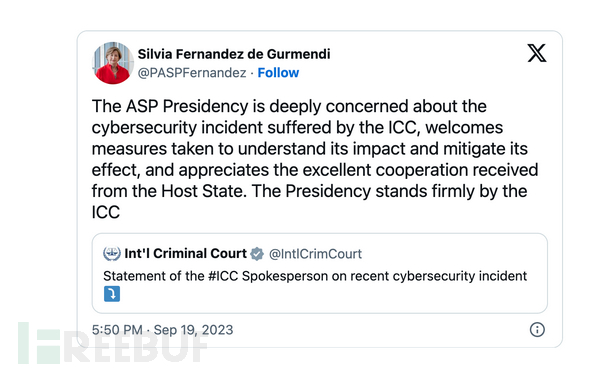Click the X logo in the tweet corner
Image resolution: width=615 pixels, height=371 pixels.
[x=537, y=53]
